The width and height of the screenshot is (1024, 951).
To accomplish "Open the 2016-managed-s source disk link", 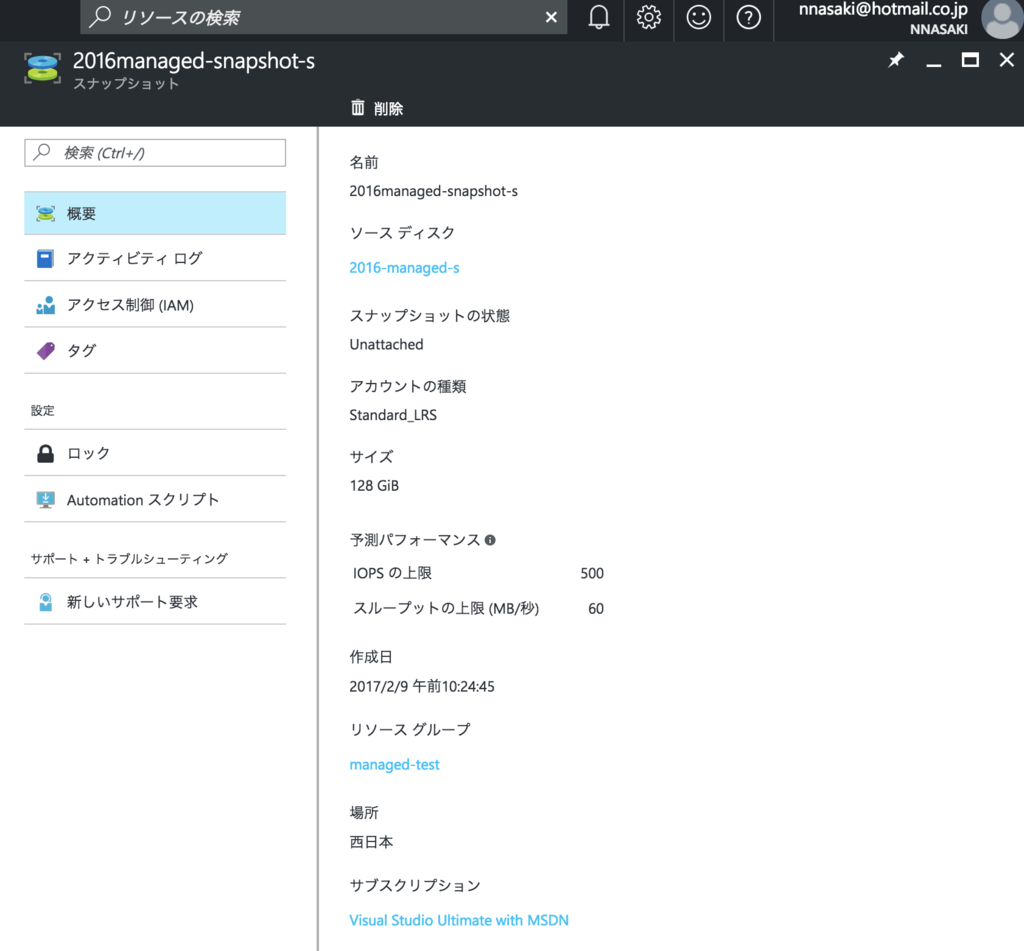I will 404,268.
